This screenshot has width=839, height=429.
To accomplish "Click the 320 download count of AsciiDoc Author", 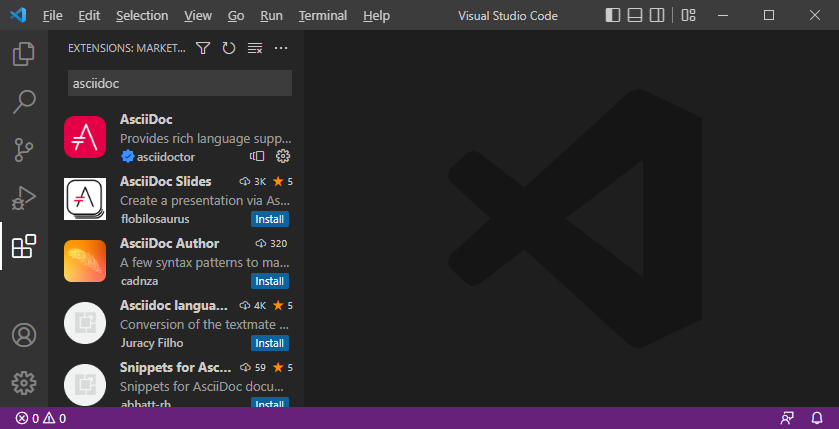I will click(272, 244).
